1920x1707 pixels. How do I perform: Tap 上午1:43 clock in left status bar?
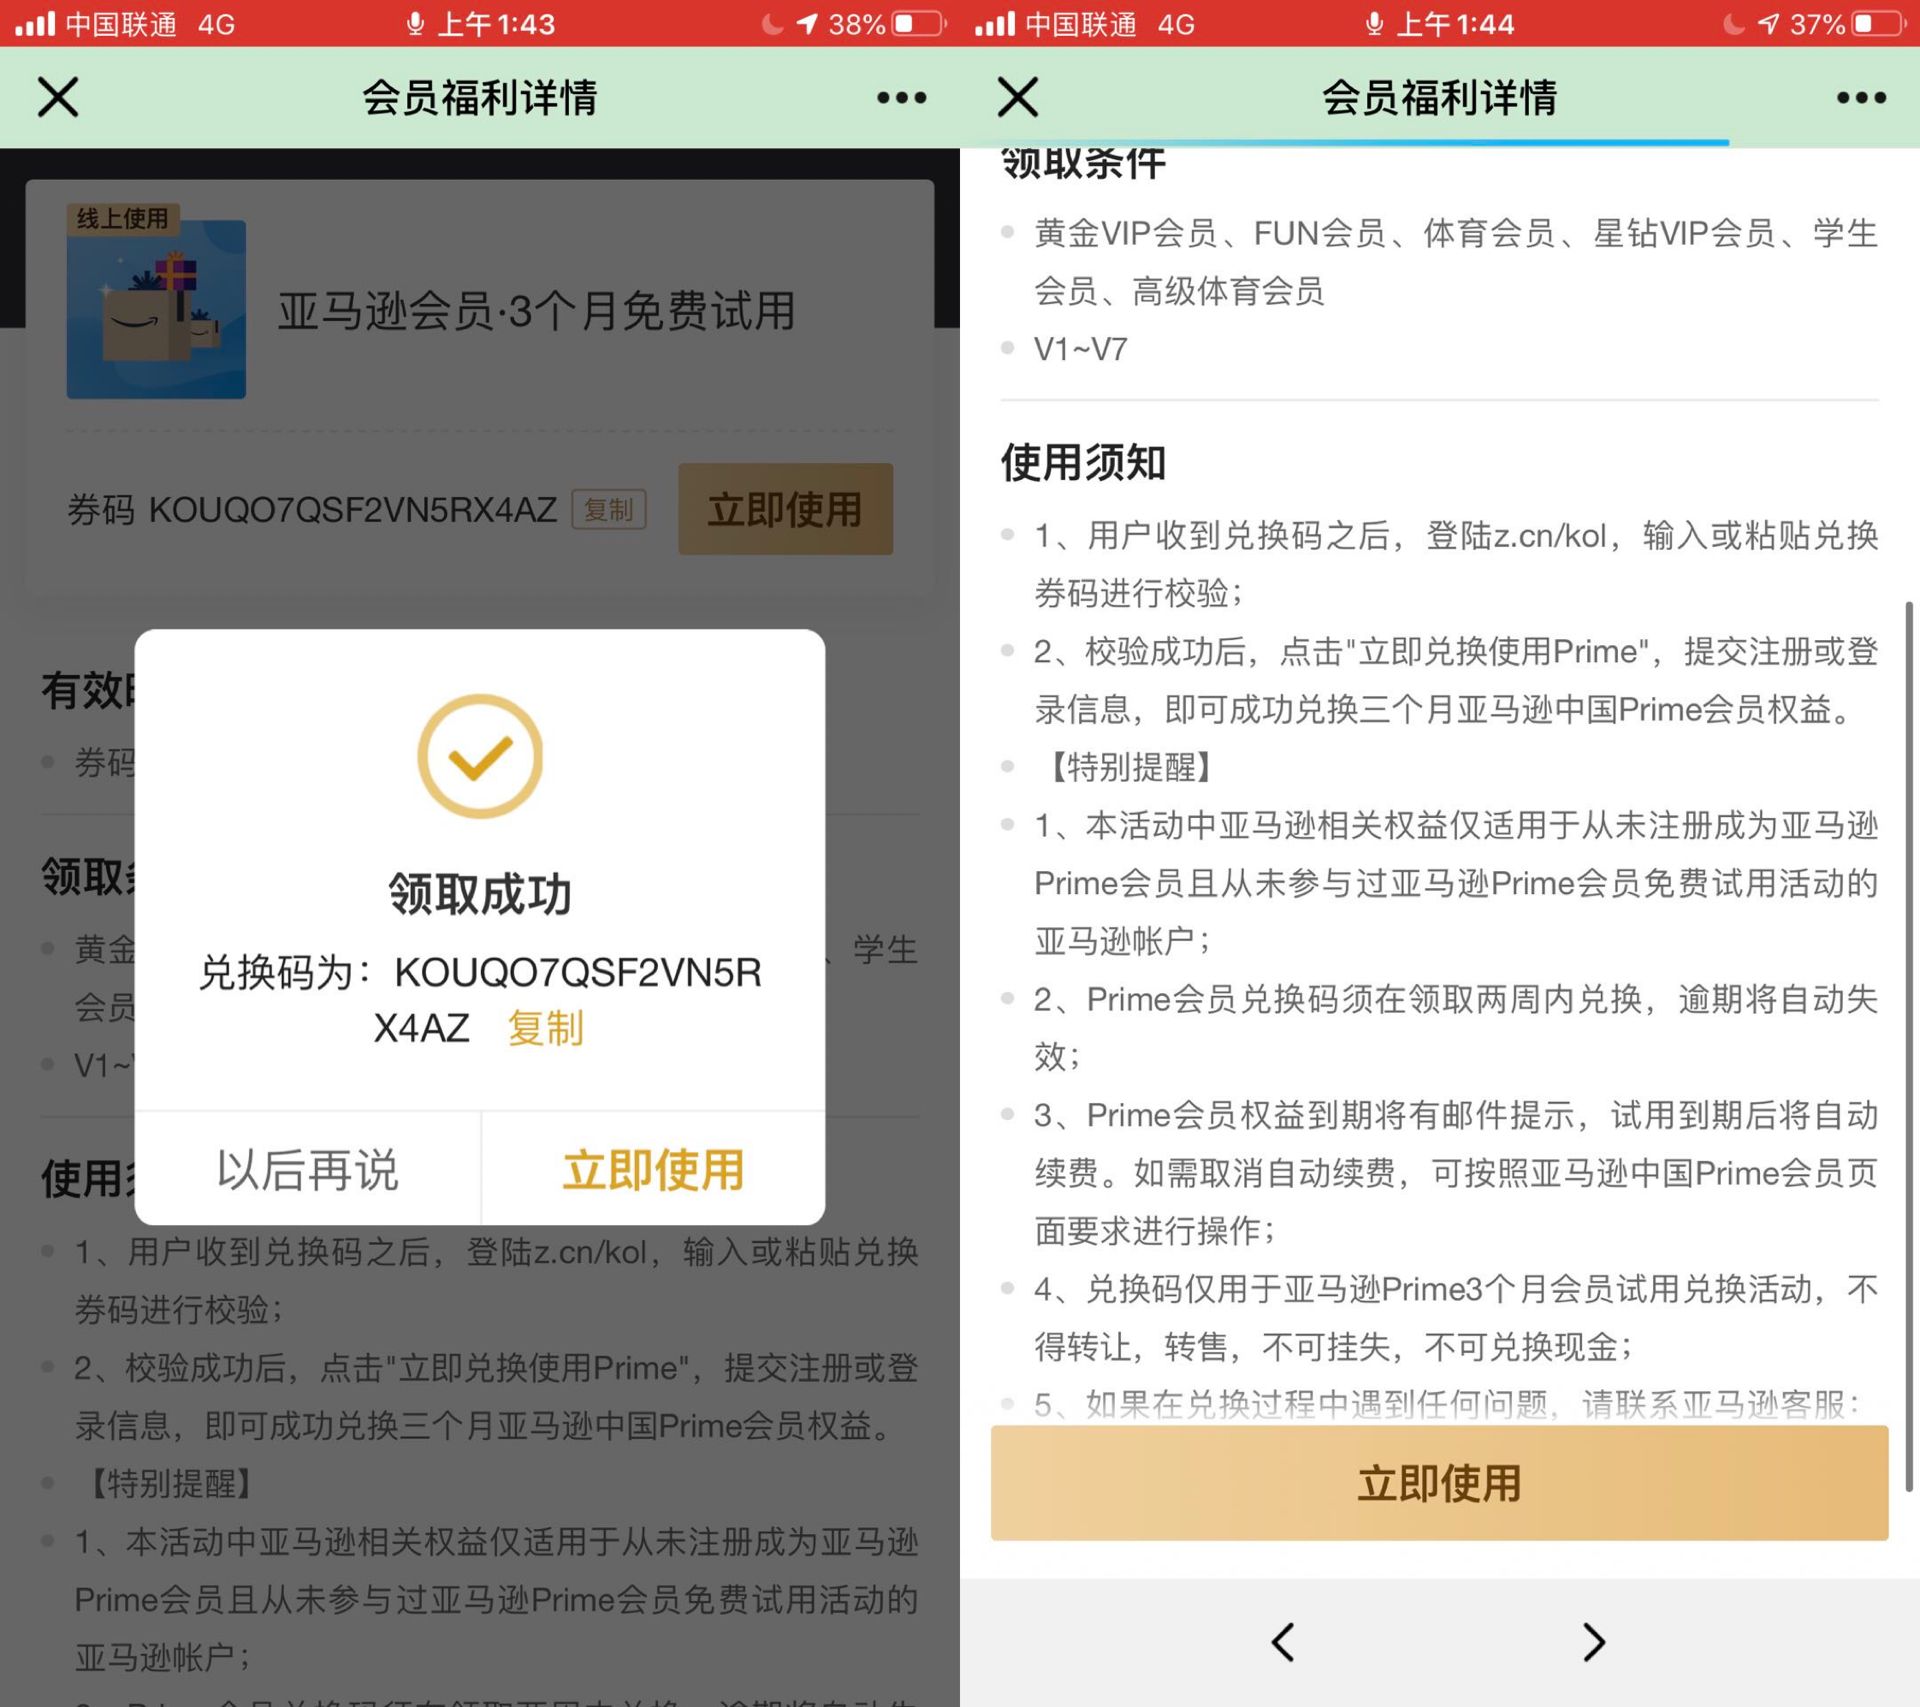pos(496,23)
